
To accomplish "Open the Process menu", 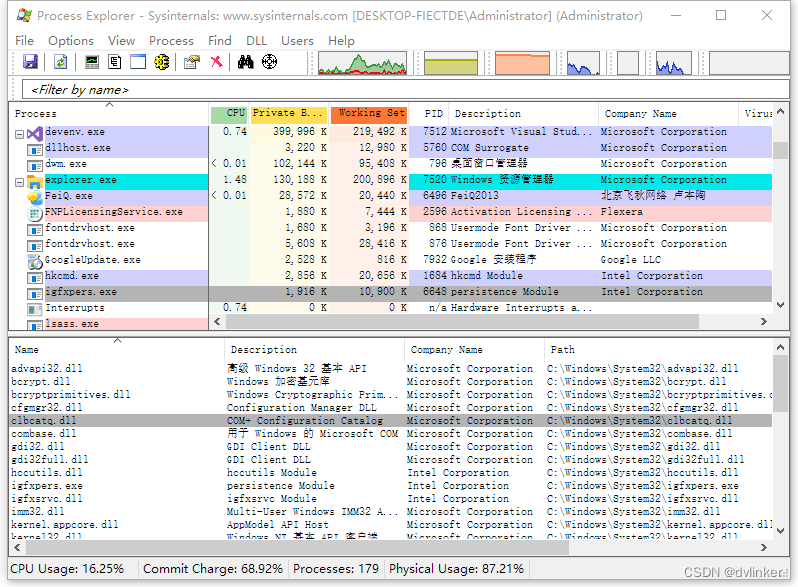I will coord(171,41).
